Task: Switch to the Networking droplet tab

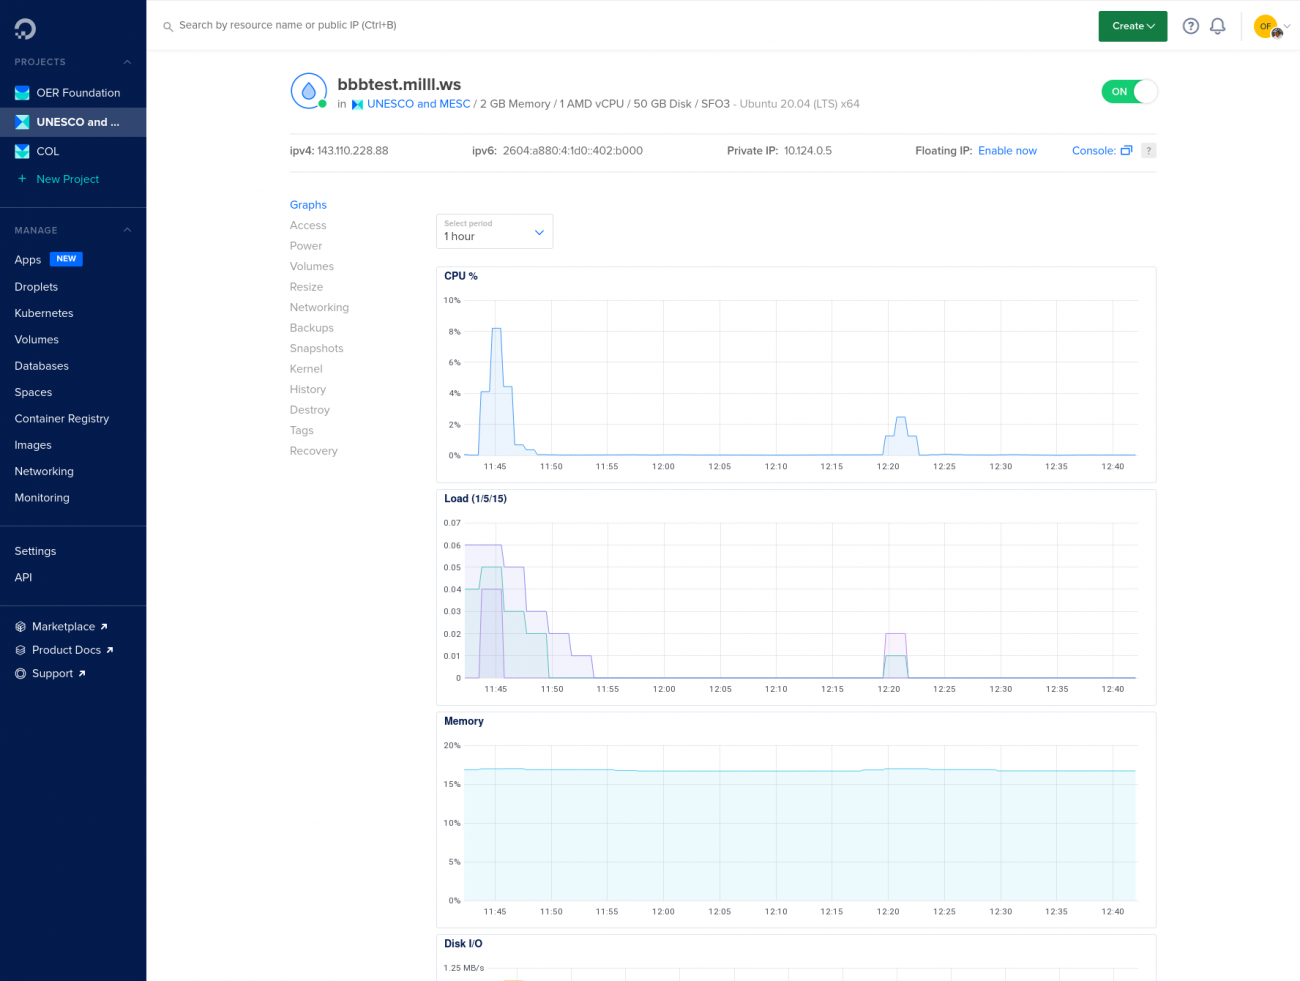Action: (319, 308)
